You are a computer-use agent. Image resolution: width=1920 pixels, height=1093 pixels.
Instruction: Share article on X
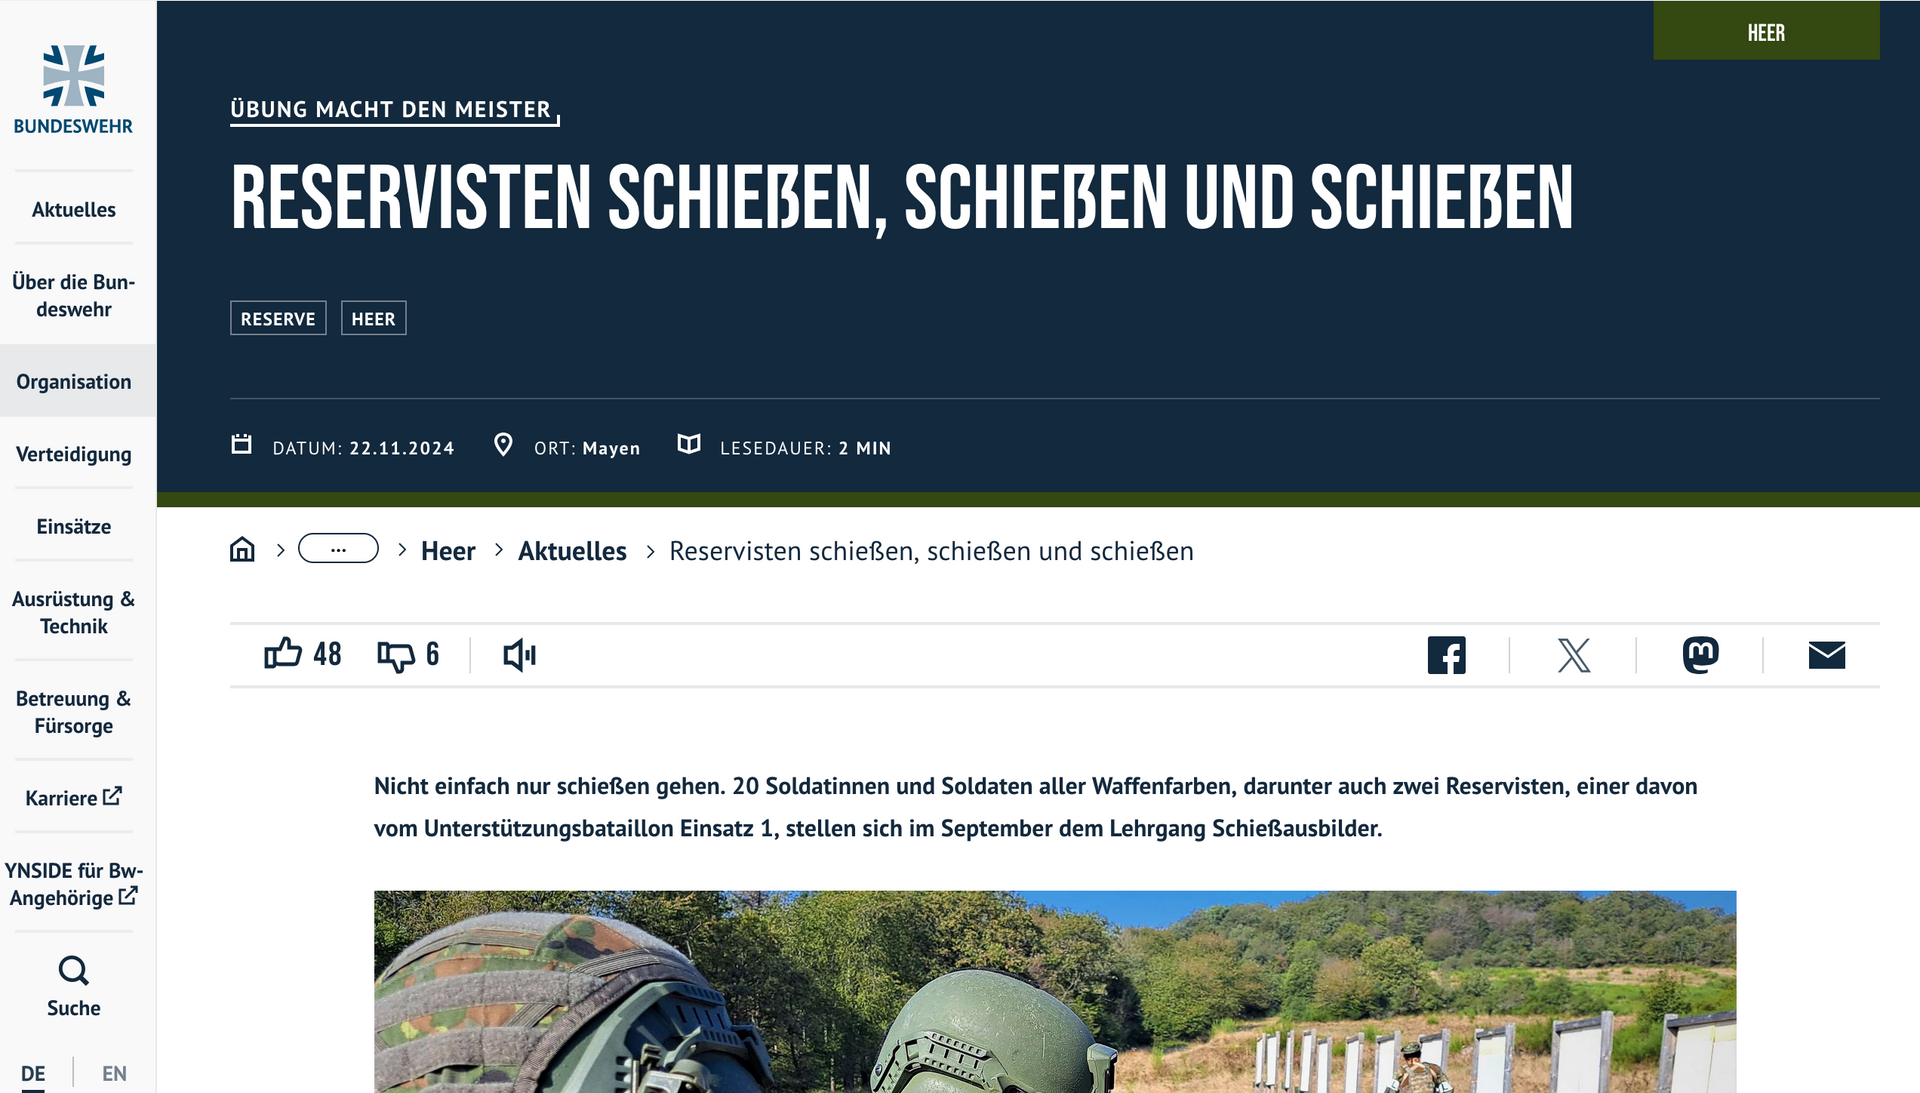(x=1573, y=655)
